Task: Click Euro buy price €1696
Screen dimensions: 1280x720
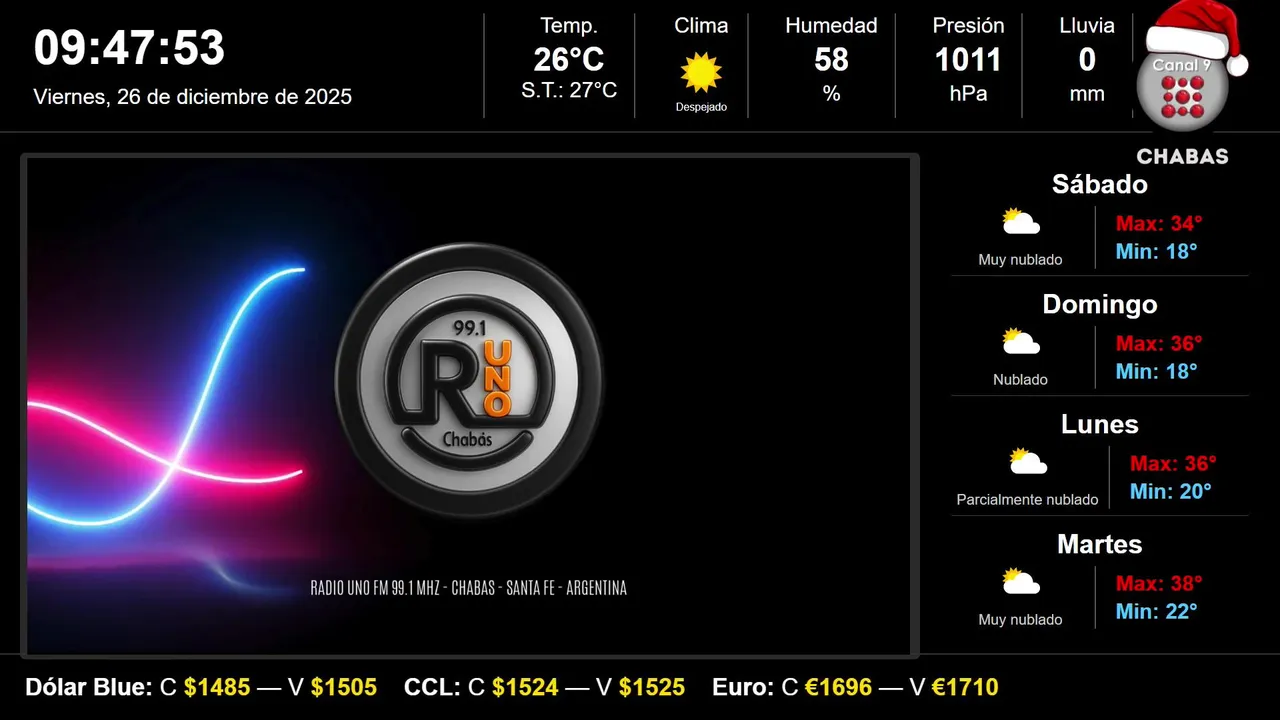Action: click(839, 687)
